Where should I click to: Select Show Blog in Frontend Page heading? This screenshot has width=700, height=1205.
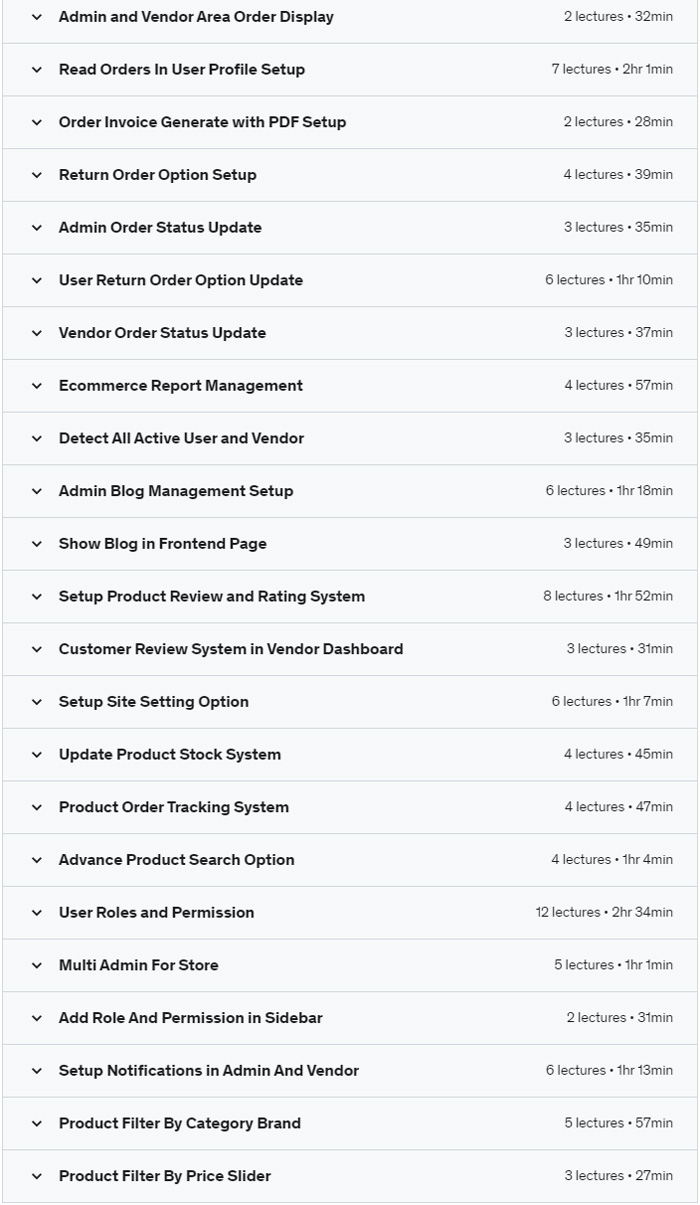click(162, 544)
